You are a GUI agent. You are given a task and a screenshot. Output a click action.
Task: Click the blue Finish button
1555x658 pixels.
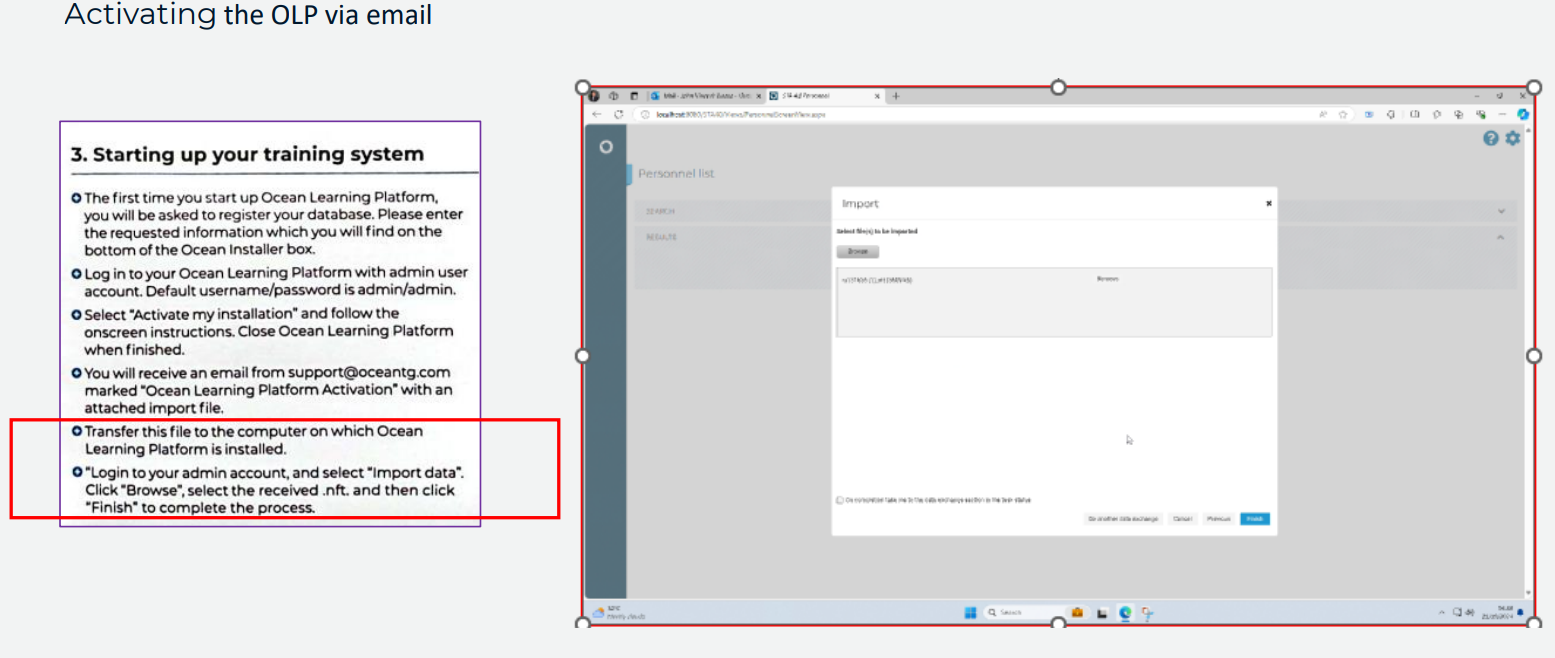coord(1254,519)
